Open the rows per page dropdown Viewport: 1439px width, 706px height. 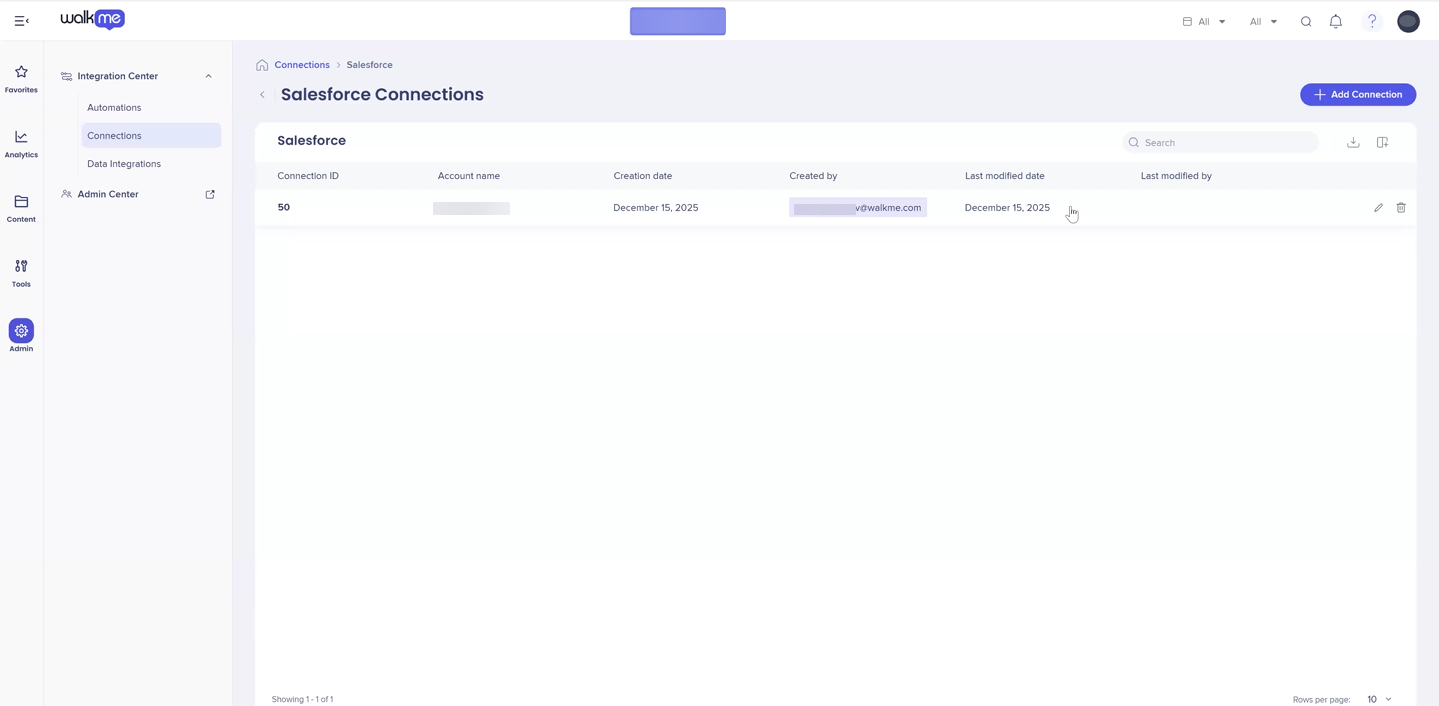pyautogui.click(x=1379, y=699)
